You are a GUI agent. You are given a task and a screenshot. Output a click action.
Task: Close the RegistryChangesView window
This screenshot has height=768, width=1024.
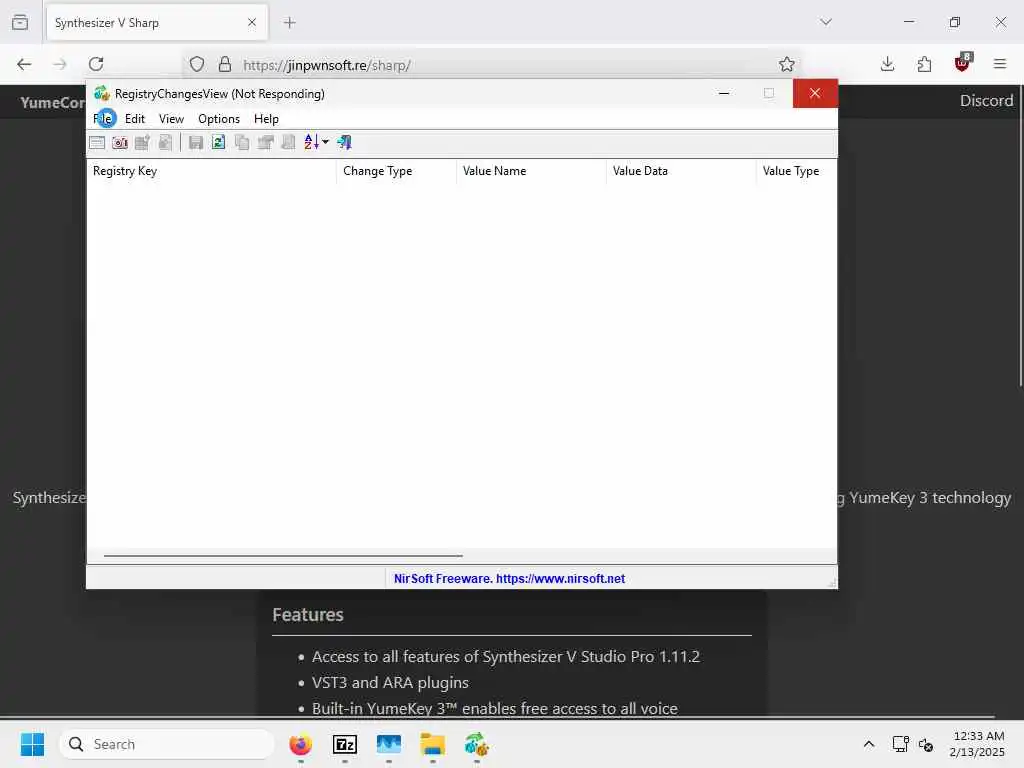[x=815, y=93]
